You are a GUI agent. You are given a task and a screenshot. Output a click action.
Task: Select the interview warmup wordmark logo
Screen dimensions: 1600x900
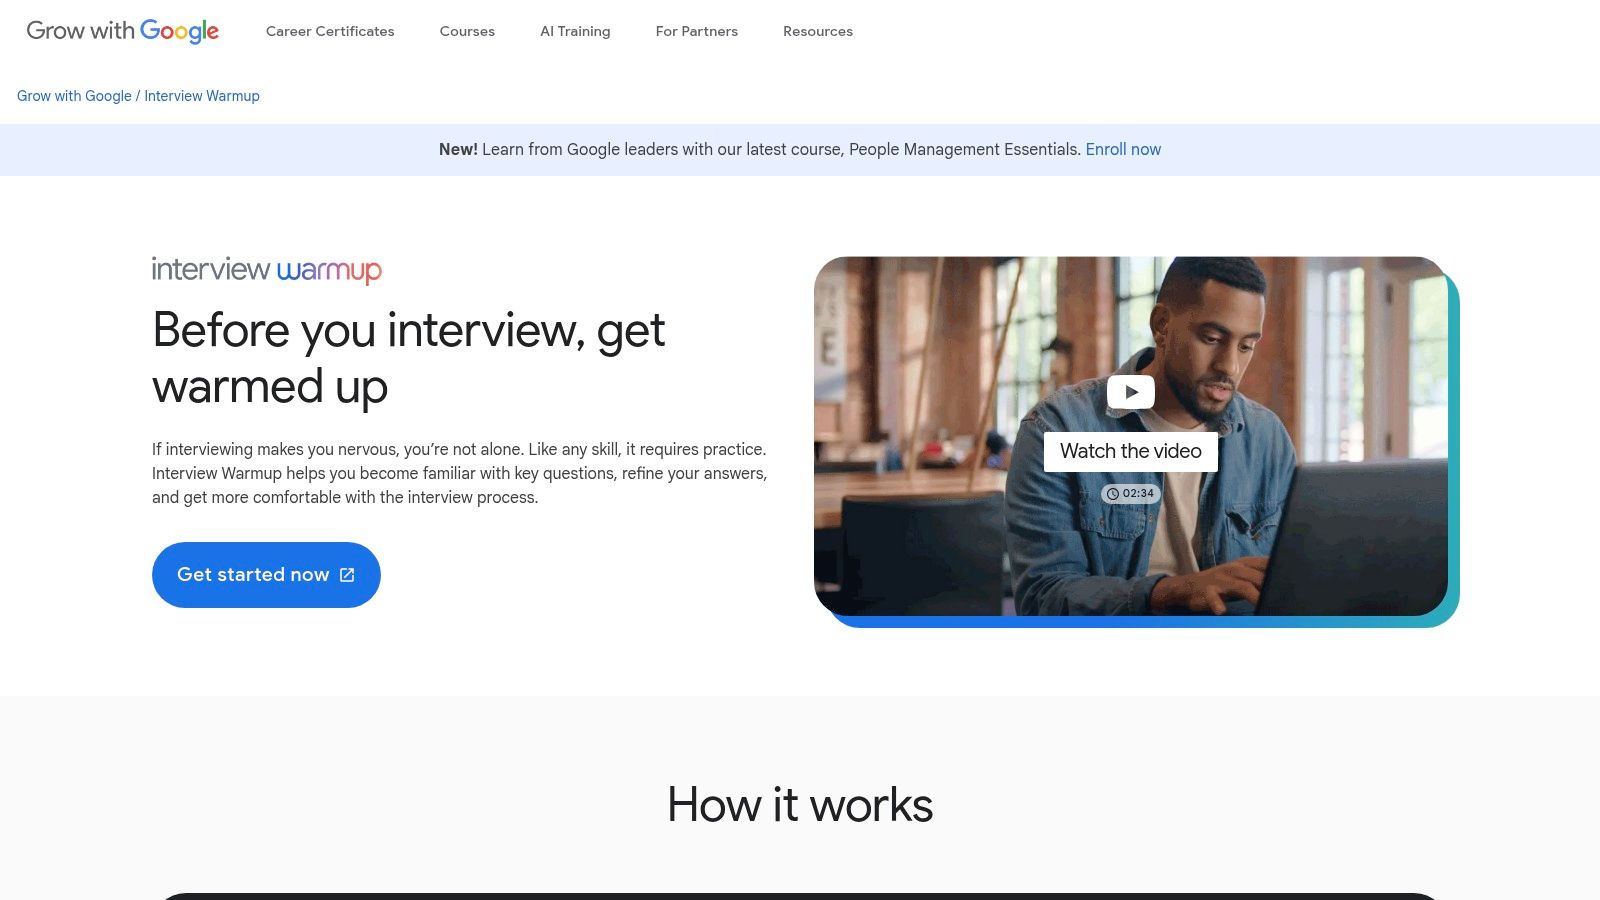point(266,270)
